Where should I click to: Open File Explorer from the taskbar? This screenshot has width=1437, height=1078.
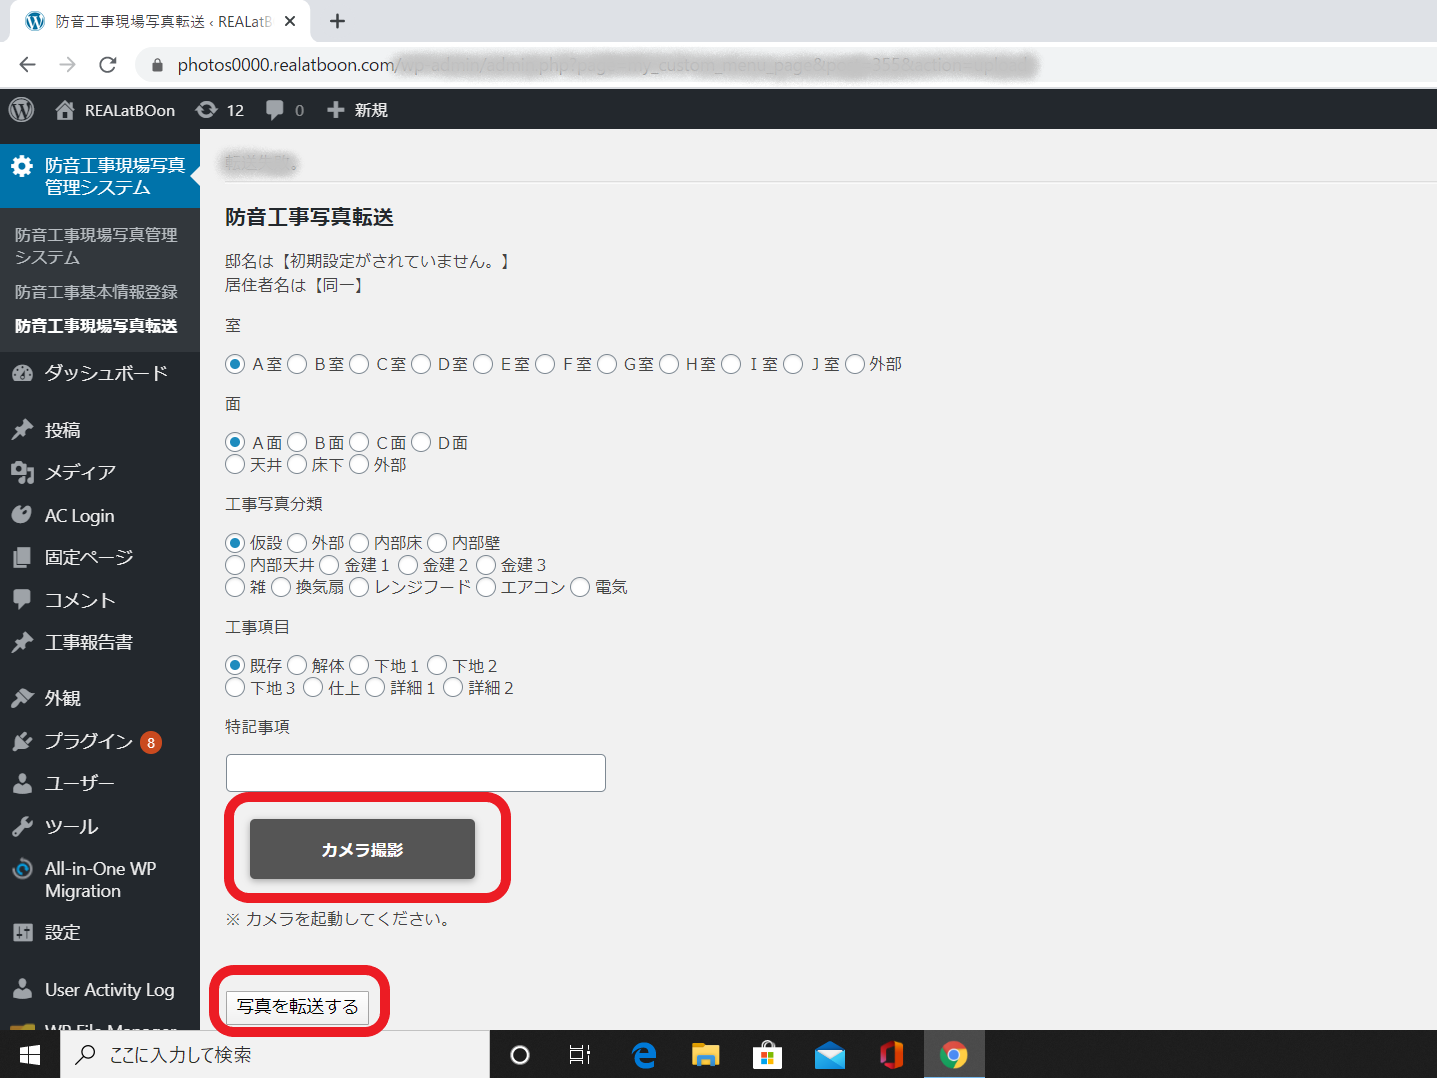(706, 1055)
